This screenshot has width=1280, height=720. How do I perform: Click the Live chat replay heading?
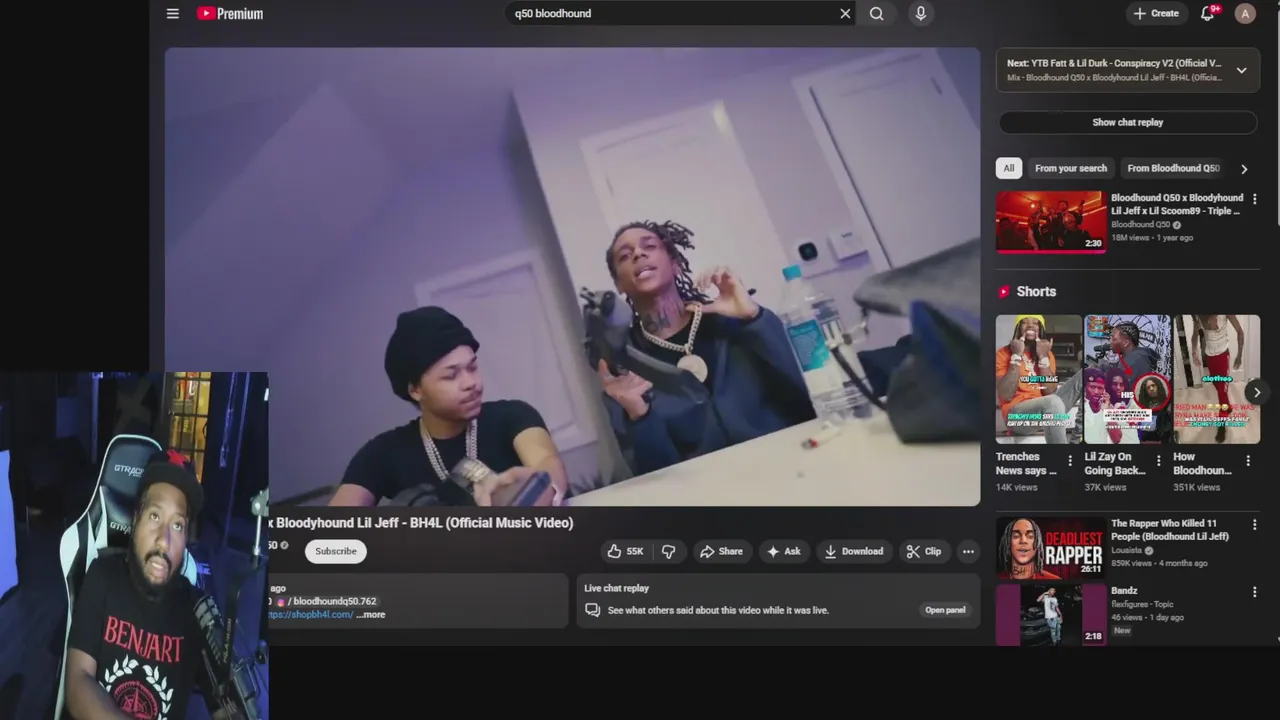click(x=616, y=588)
